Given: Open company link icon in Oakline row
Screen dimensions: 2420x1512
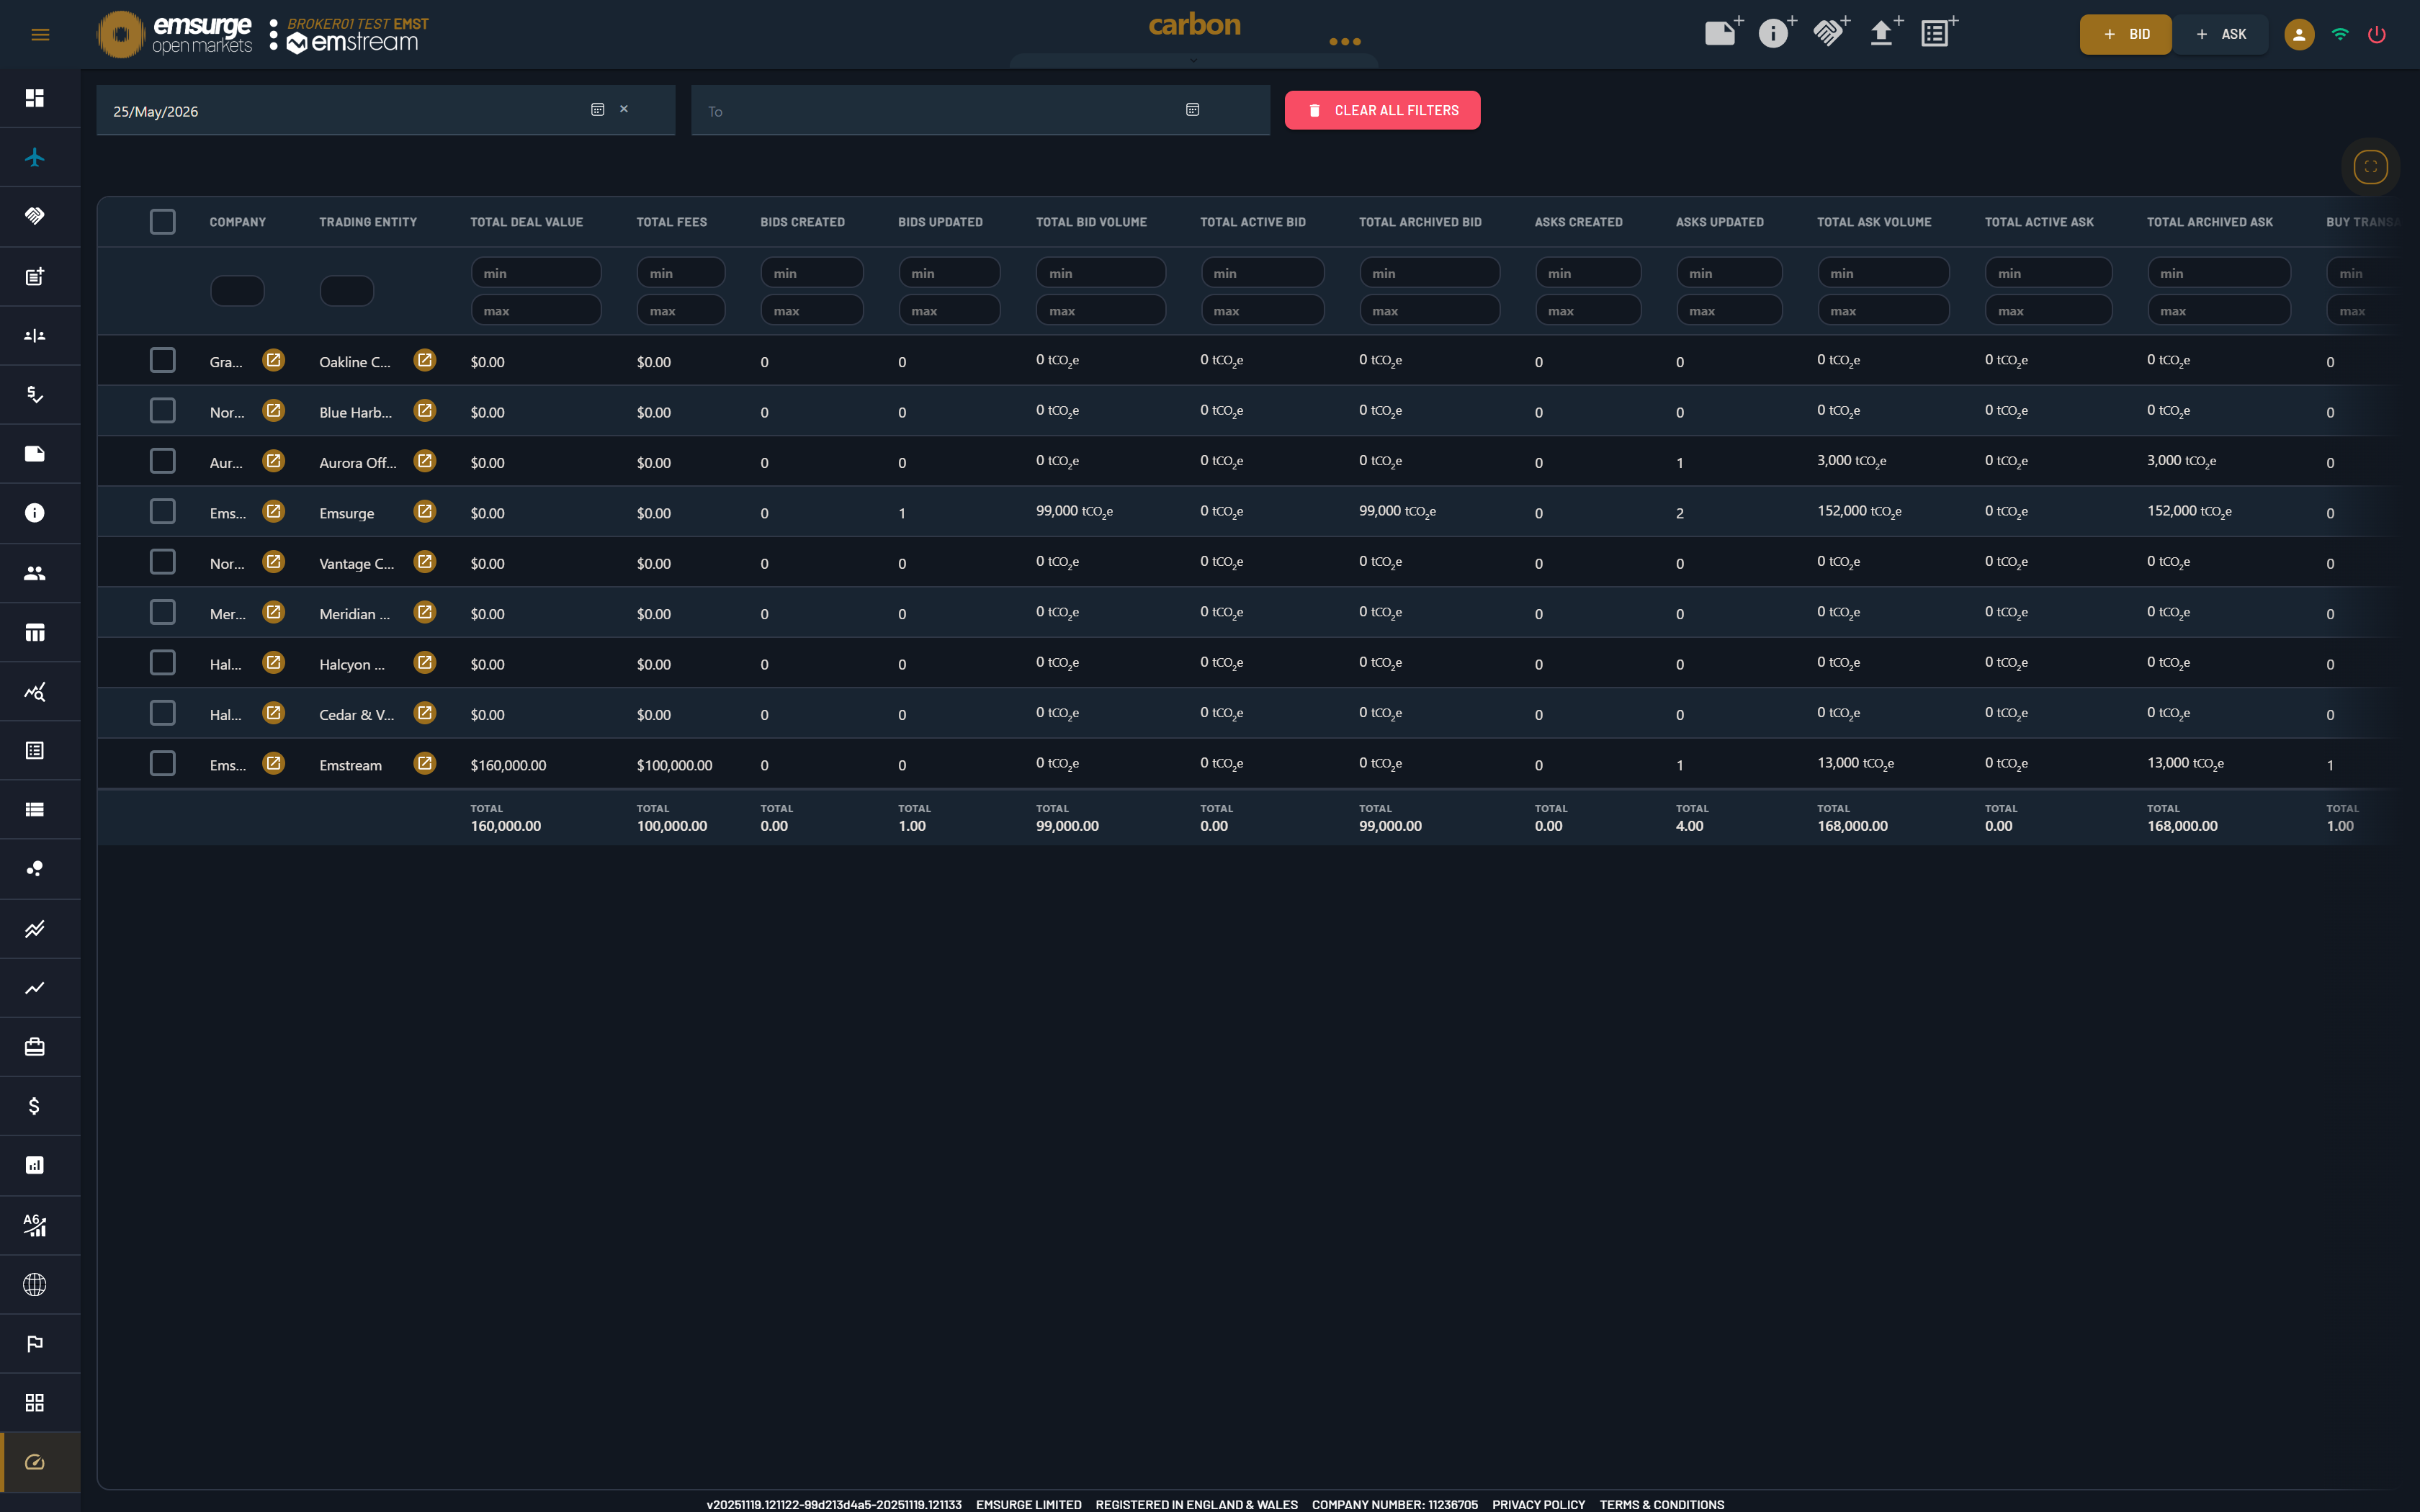Looking at the screenshot, I should coord(273,360).
